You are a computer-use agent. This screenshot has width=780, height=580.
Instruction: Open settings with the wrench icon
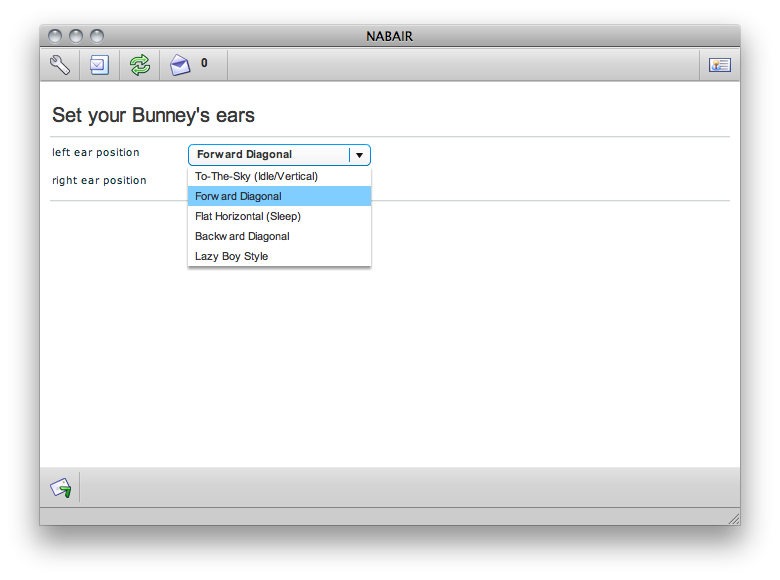click(60, 65)
